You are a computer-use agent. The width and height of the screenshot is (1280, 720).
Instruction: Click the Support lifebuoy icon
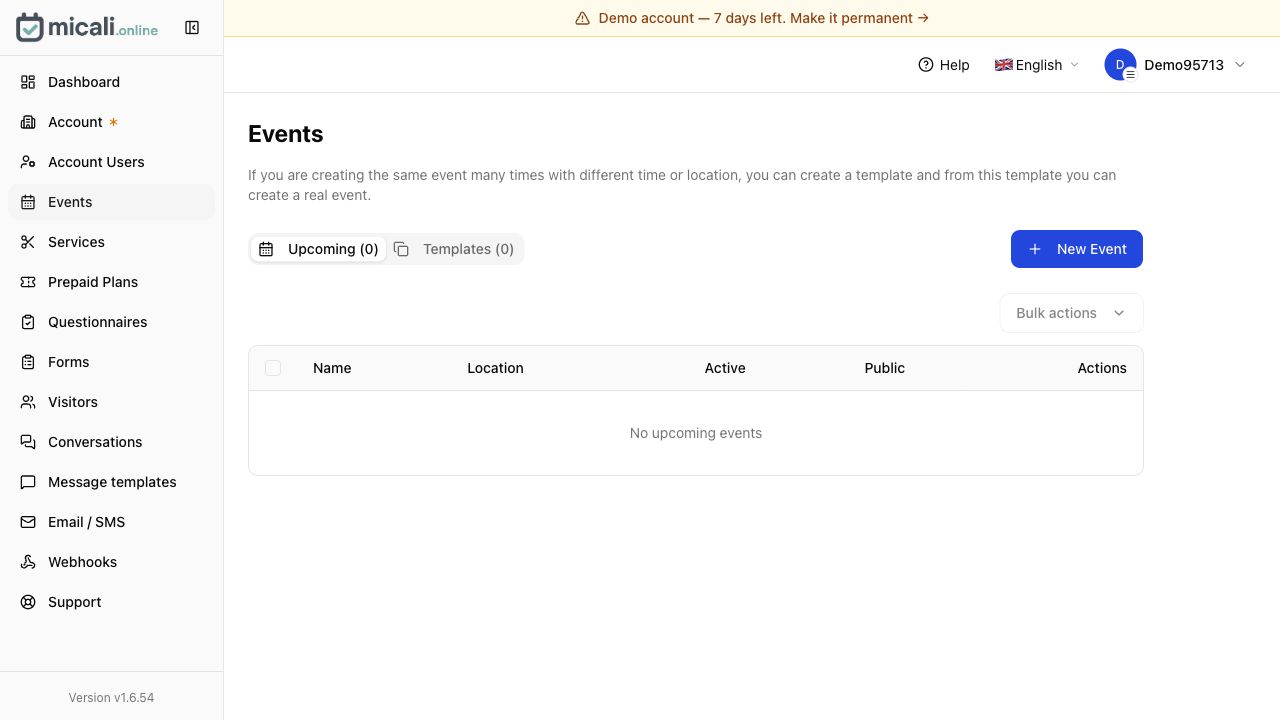28,602
